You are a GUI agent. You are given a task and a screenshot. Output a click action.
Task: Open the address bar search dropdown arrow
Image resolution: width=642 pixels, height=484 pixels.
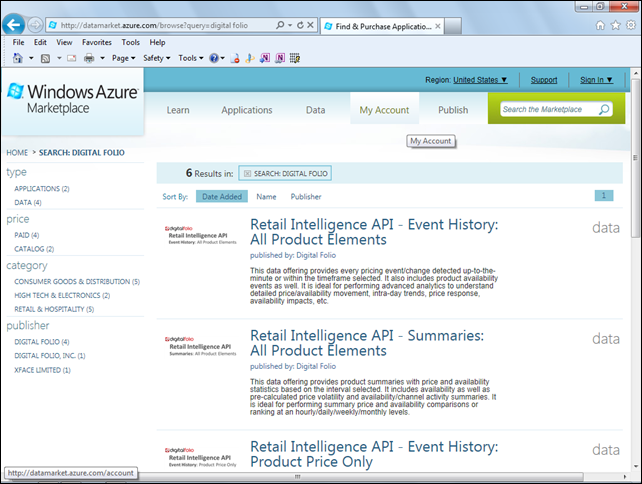[290, 25]
